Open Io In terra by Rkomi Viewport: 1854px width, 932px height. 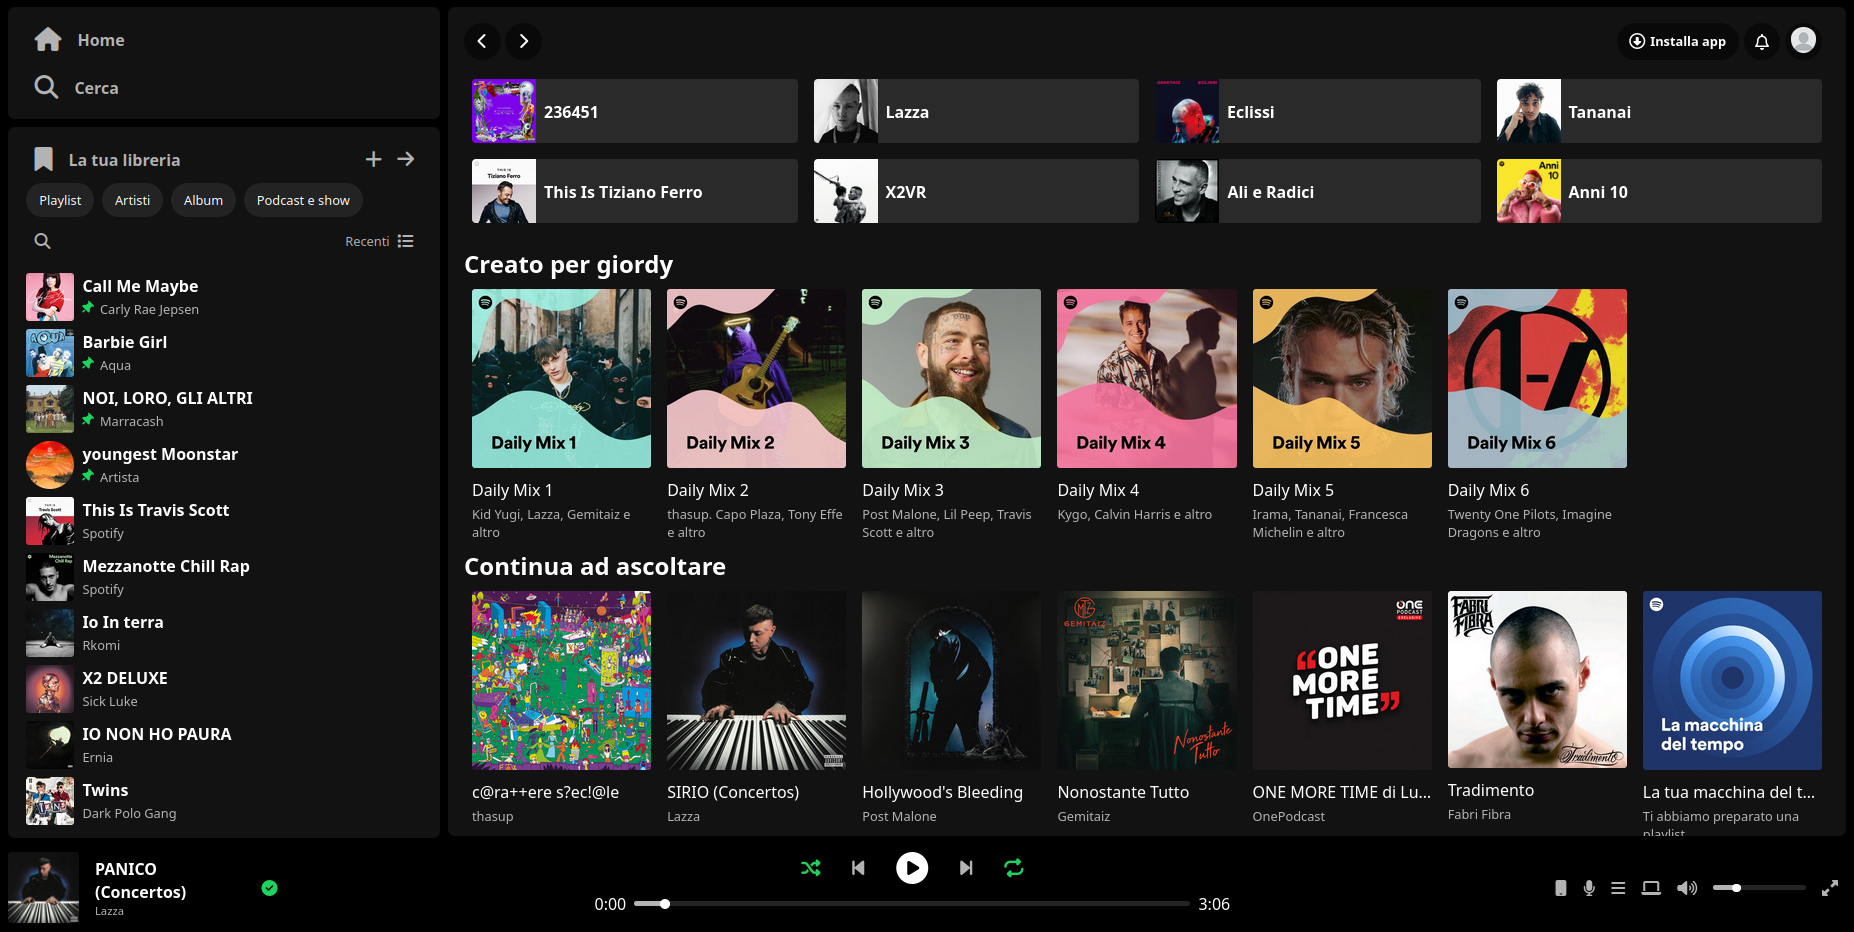[x=224, y=633]
